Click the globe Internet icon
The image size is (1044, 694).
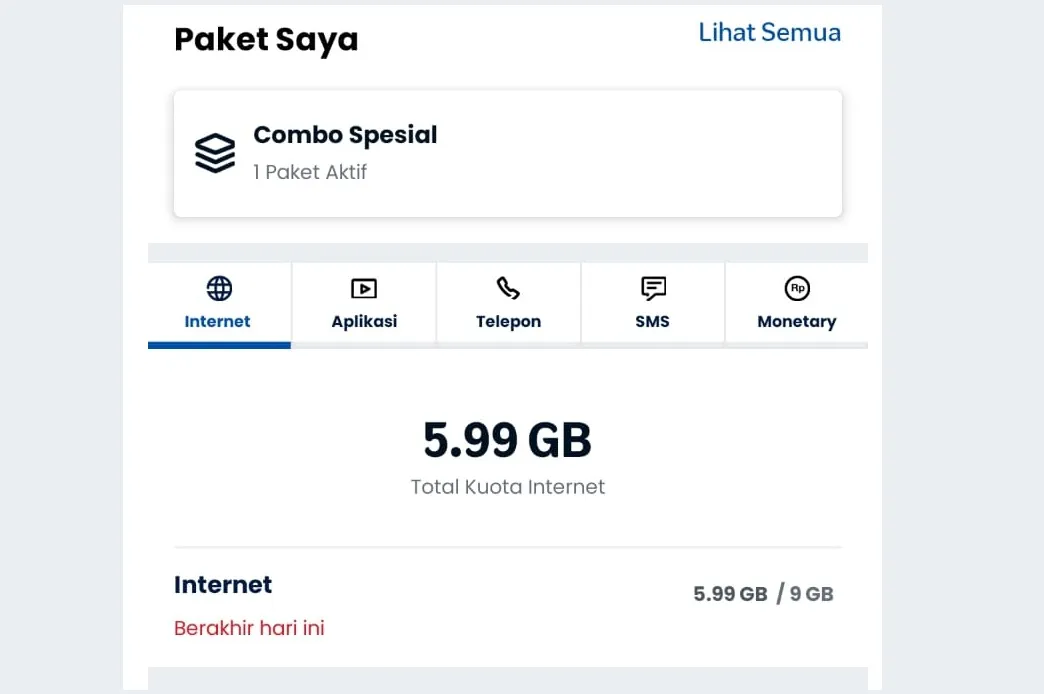219,288
